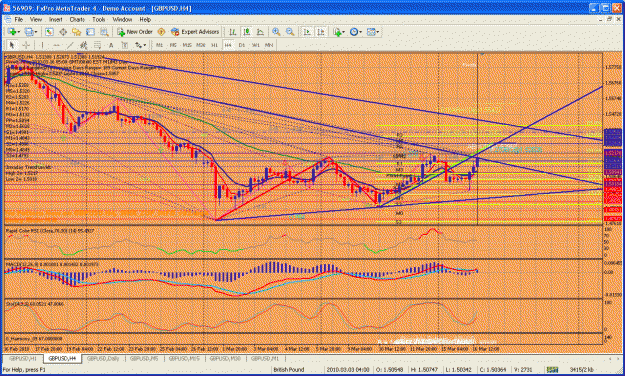Viewport: 625px width, 376px height.
Task: Select the Equidistant Channel tool
Action: pos(83,45)
